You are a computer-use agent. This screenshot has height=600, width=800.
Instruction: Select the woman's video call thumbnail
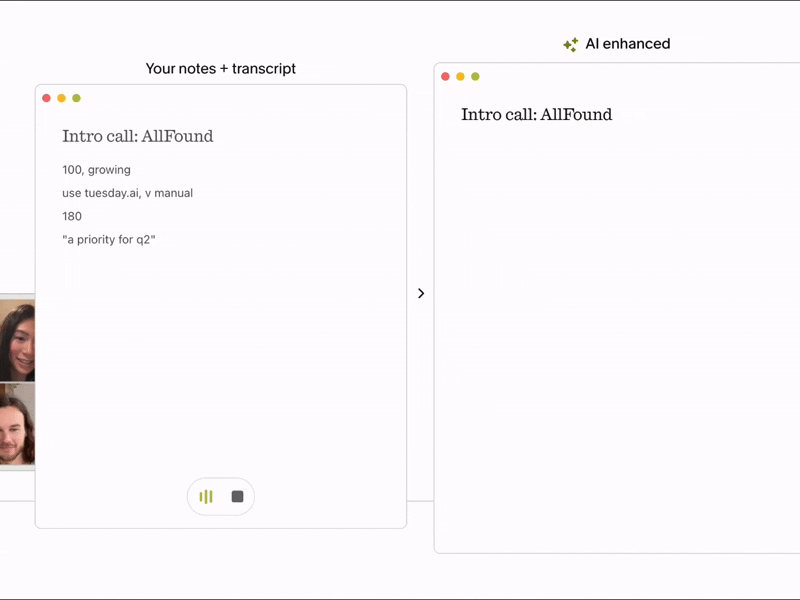click(17, 340)
